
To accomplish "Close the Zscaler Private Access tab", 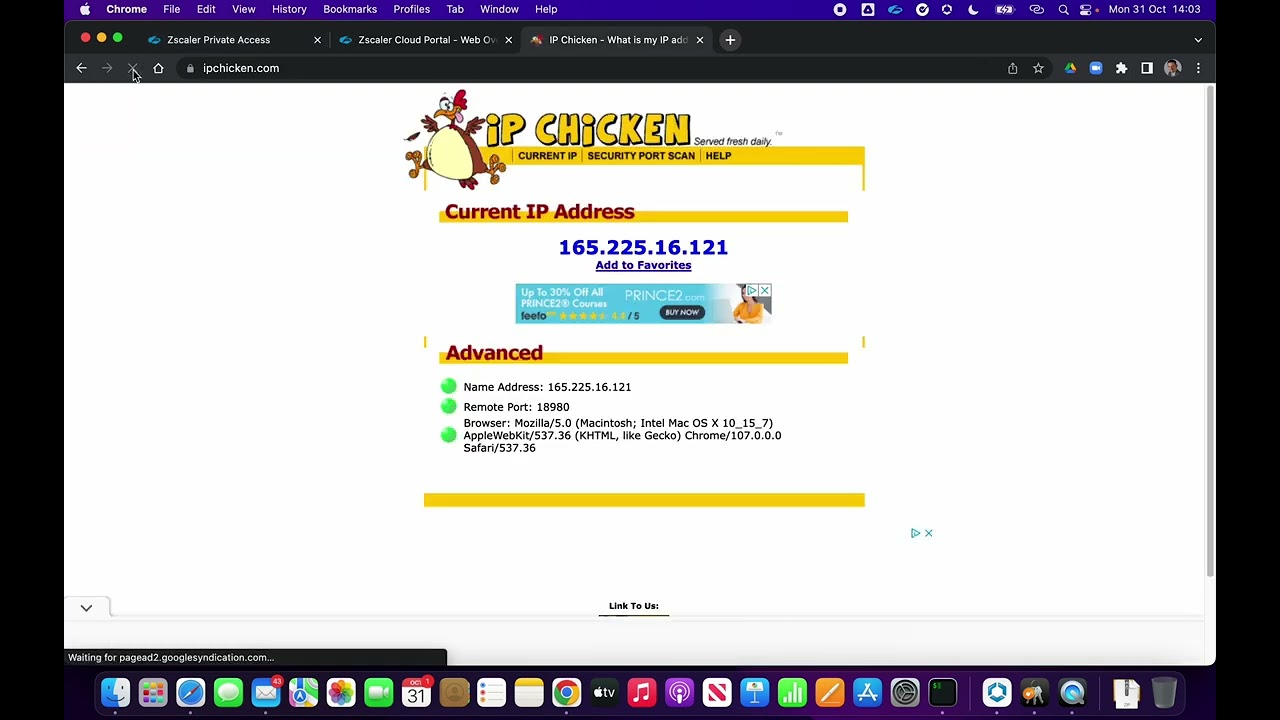I will 317,40.
